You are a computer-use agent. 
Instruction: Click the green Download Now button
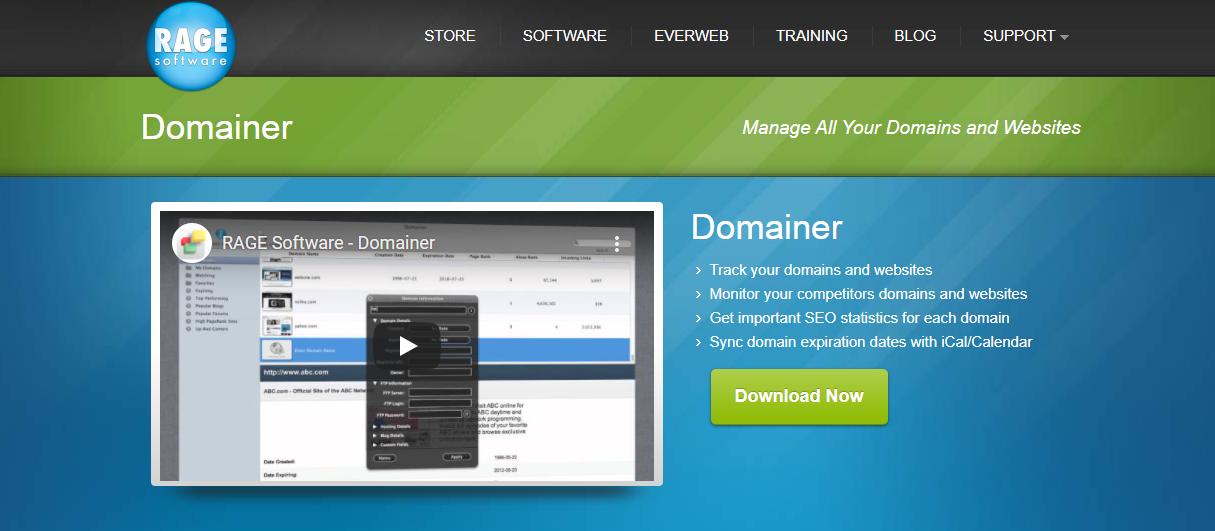799,396
